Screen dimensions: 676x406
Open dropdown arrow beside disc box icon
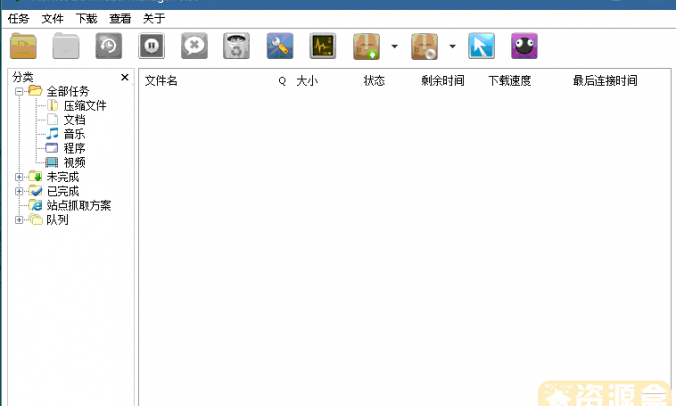pyautogui.click(x=452, y=46)
